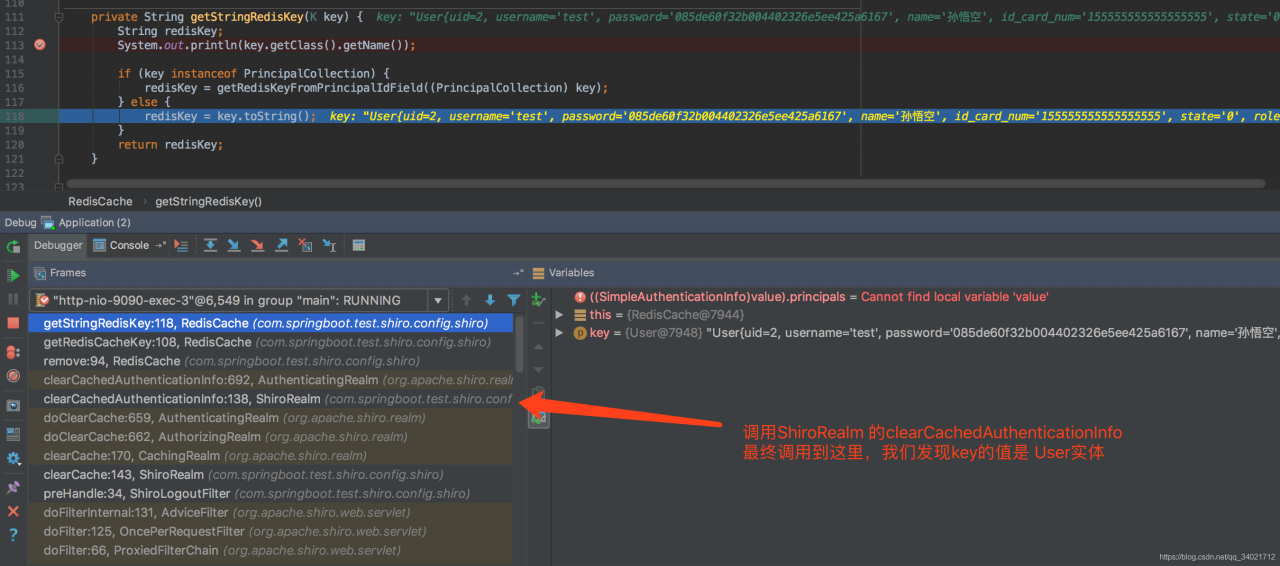Select frame doFilter:66, ProxiedFilterChain
Screen dimensions: 1280x566
click(271, 550)
